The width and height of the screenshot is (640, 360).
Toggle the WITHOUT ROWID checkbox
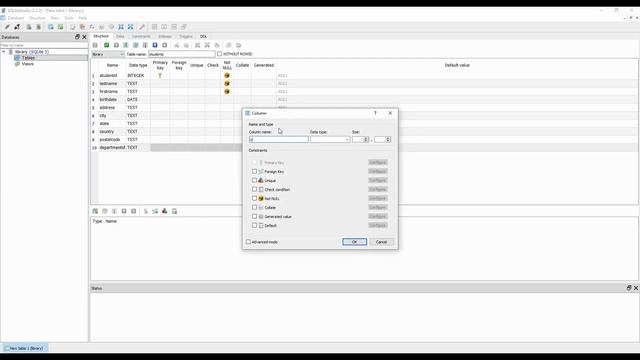click(x=219, y=54)
